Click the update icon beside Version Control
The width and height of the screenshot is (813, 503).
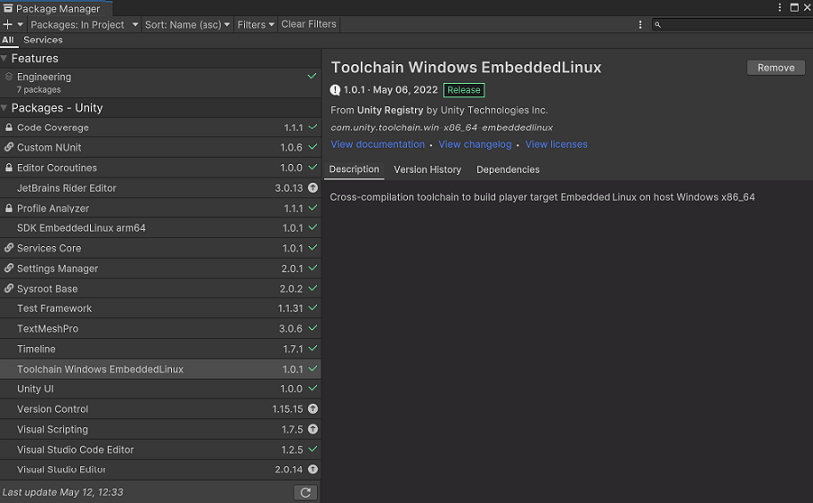pos(313,409)
